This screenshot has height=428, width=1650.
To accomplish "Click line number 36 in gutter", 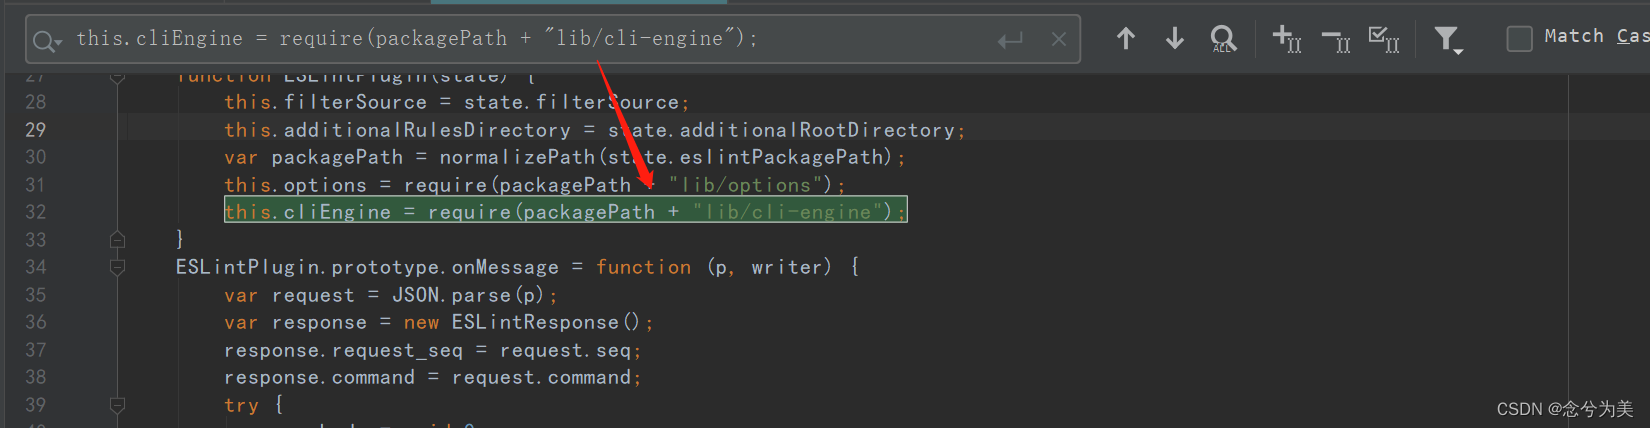I will coord(35,322).
